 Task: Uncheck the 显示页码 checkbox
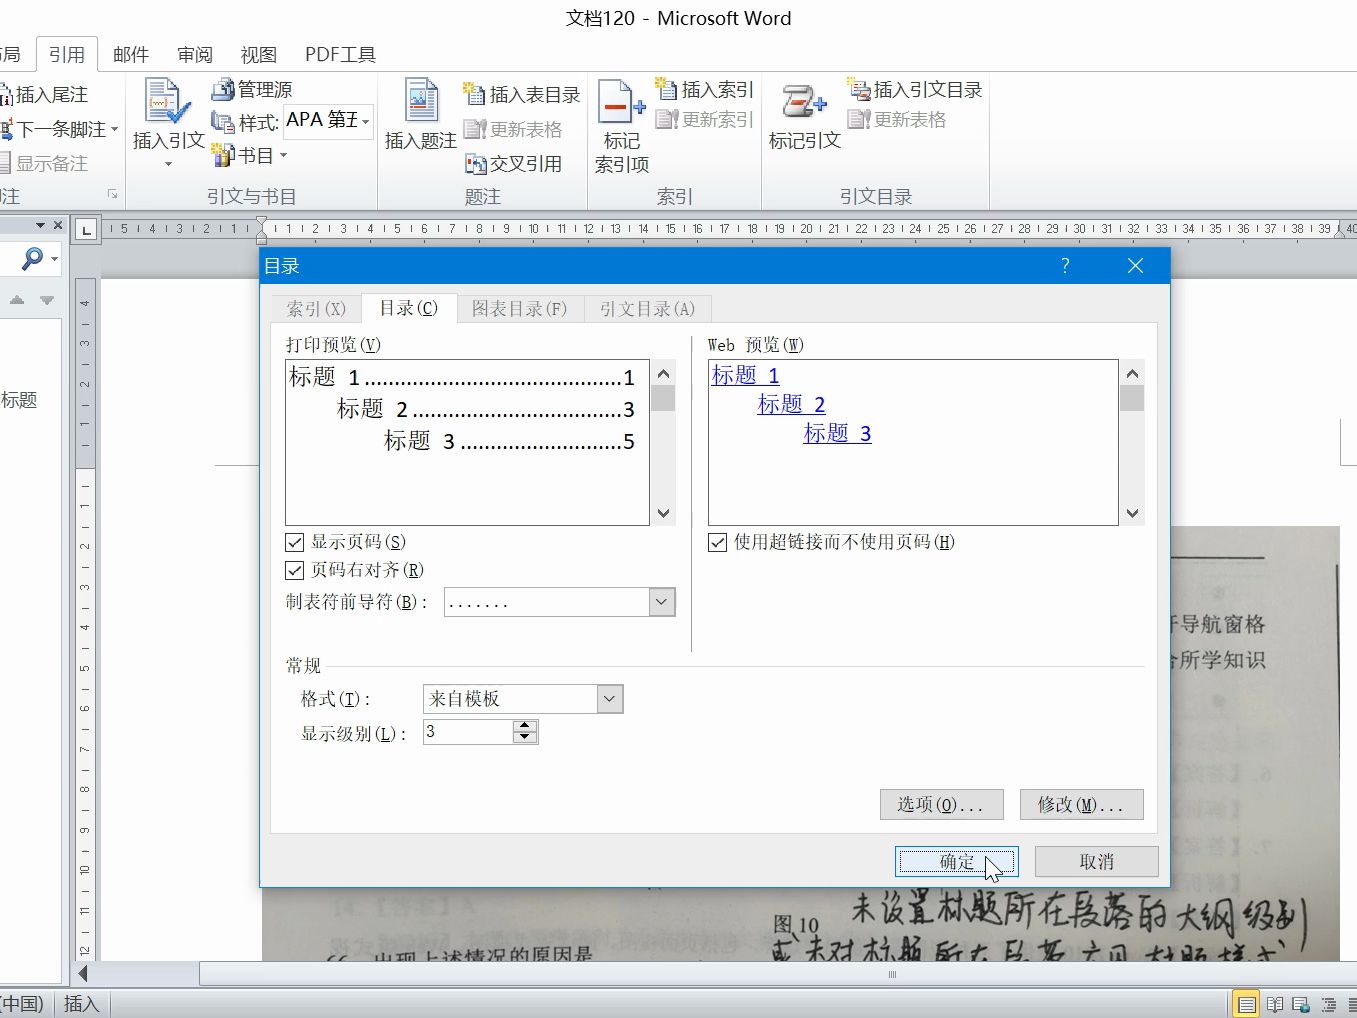click(x=295, y=541)
